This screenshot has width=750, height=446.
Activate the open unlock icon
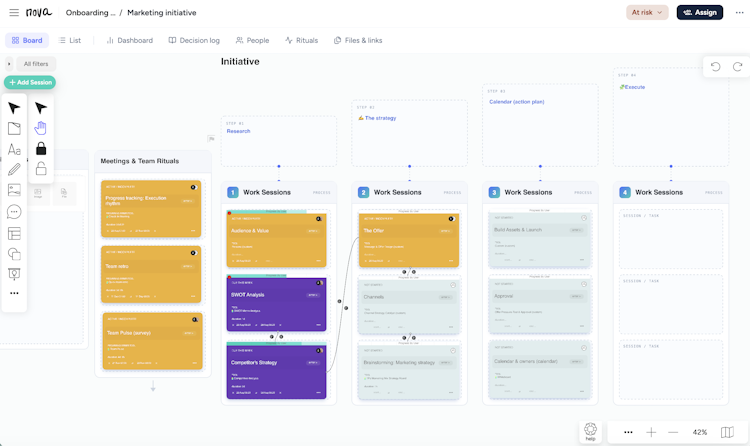coord(41,168)
